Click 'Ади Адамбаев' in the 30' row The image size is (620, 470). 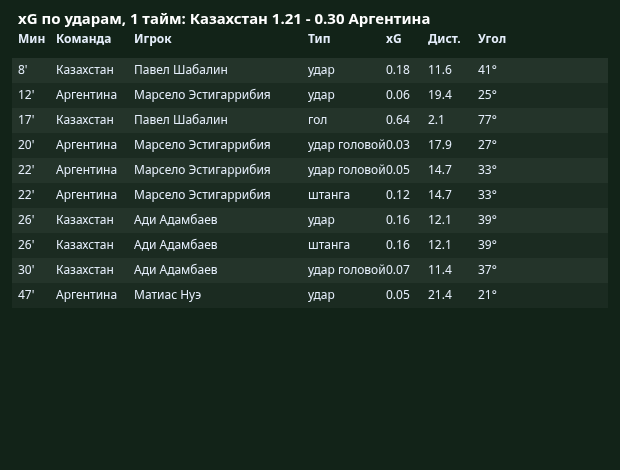click(x=176, y=270)
